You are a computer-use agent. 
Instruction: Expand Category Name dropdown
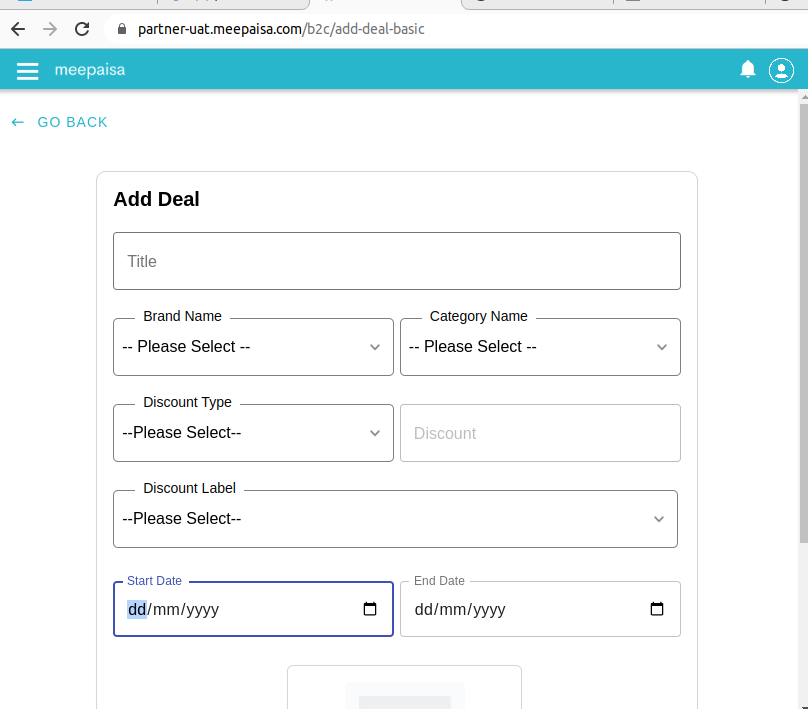[x=540, y=347]
